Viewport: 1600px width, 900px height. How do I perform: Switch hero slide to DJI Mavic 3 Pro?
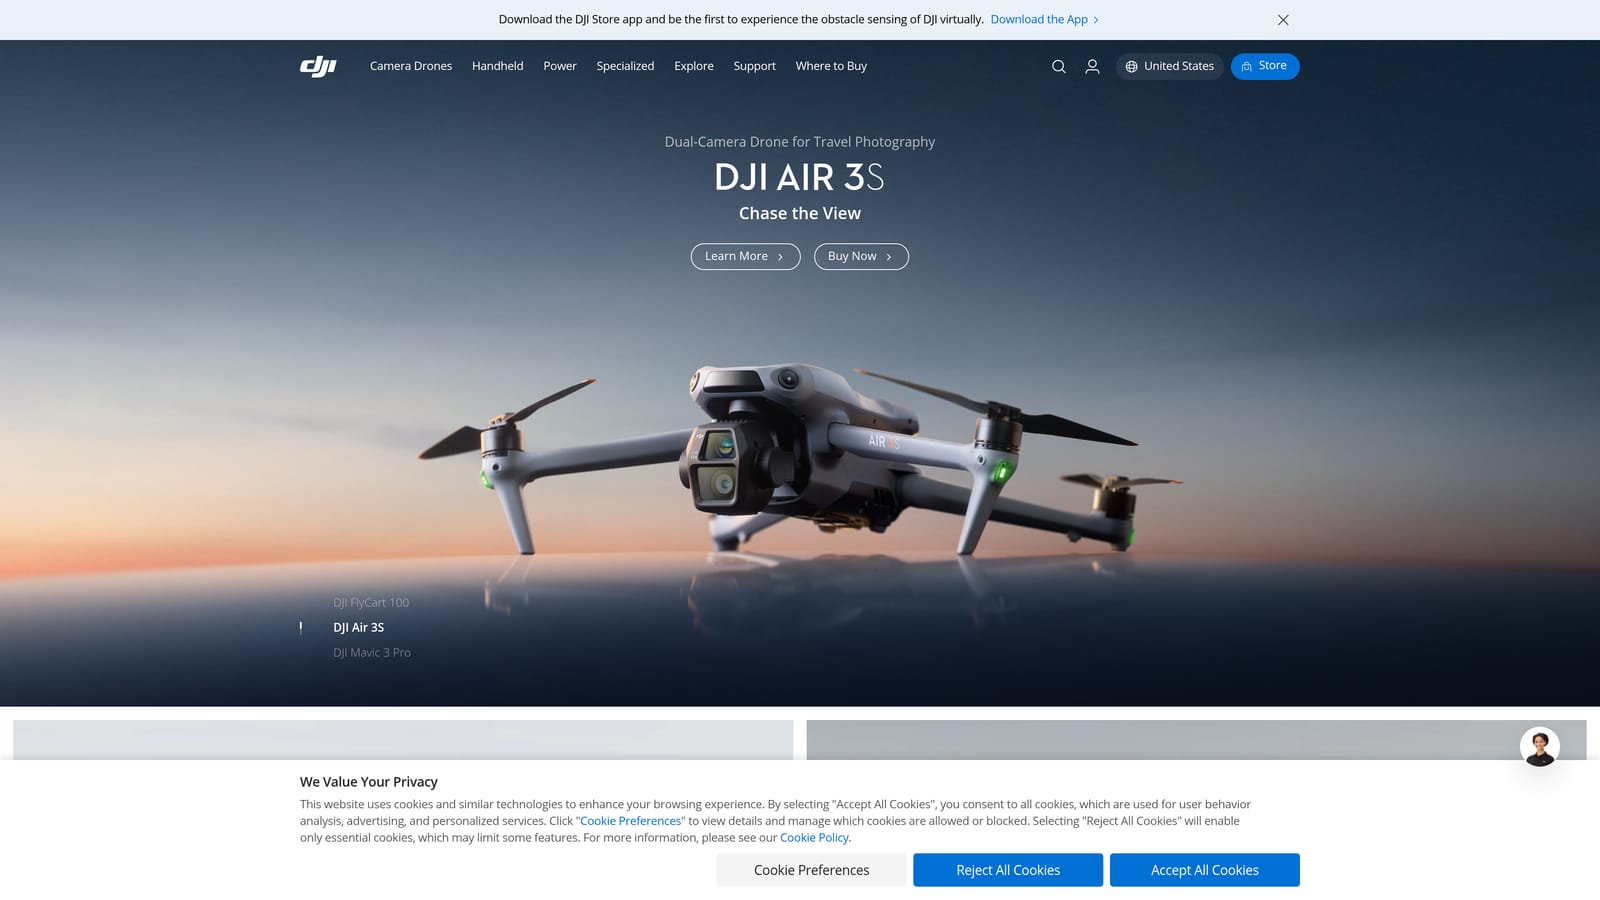tap(372, 653)
